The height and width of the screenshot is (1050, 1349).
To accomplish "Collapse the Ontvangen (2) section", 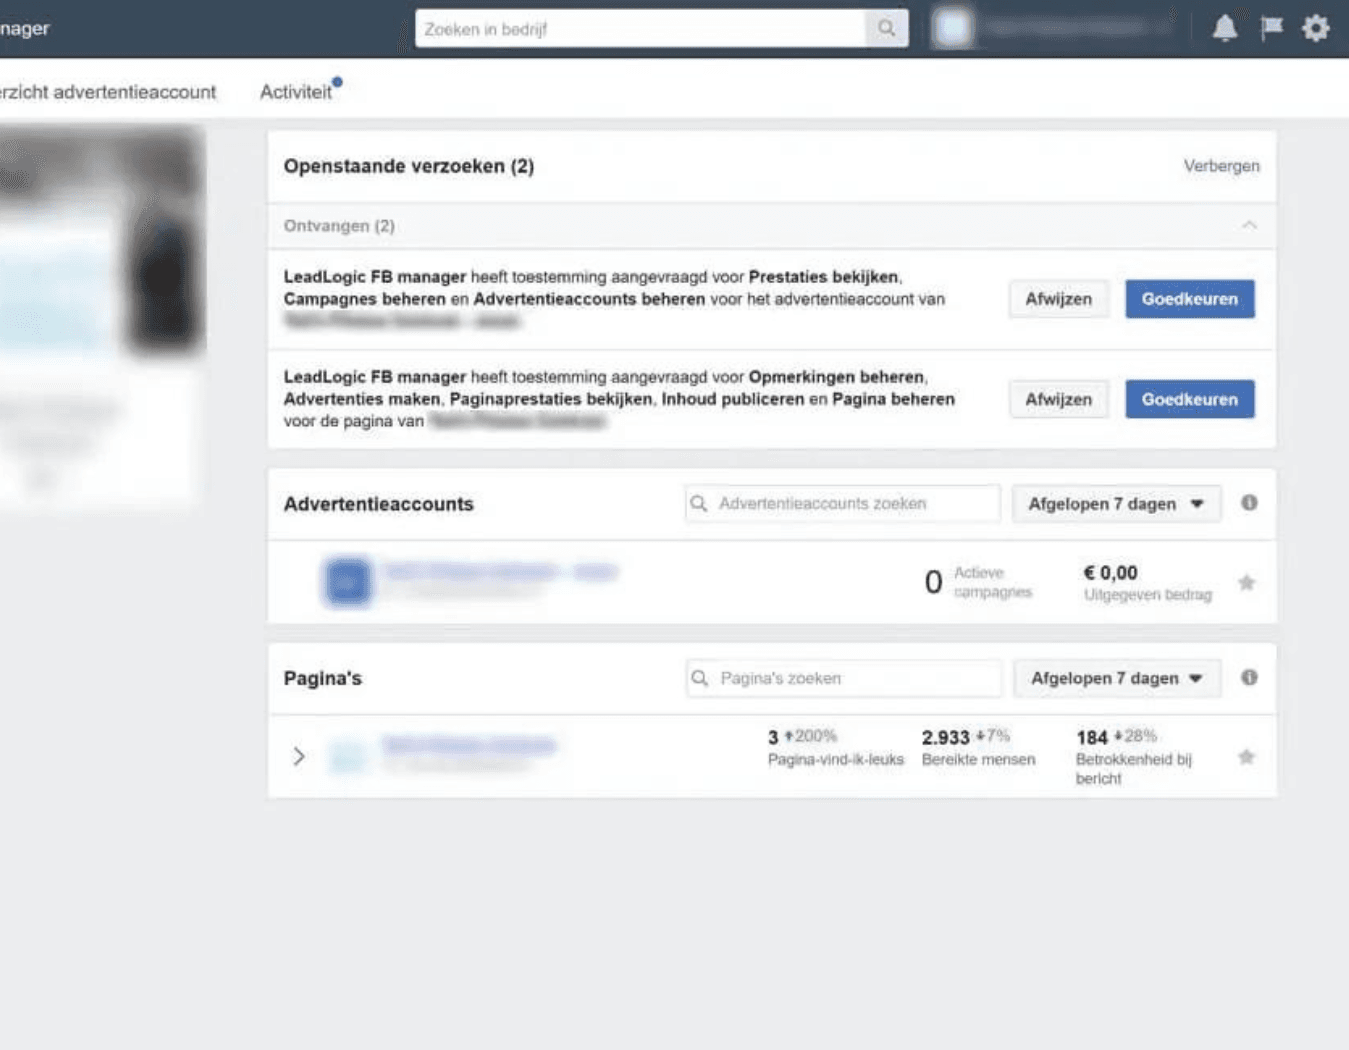I will [x=1249, y=226].
